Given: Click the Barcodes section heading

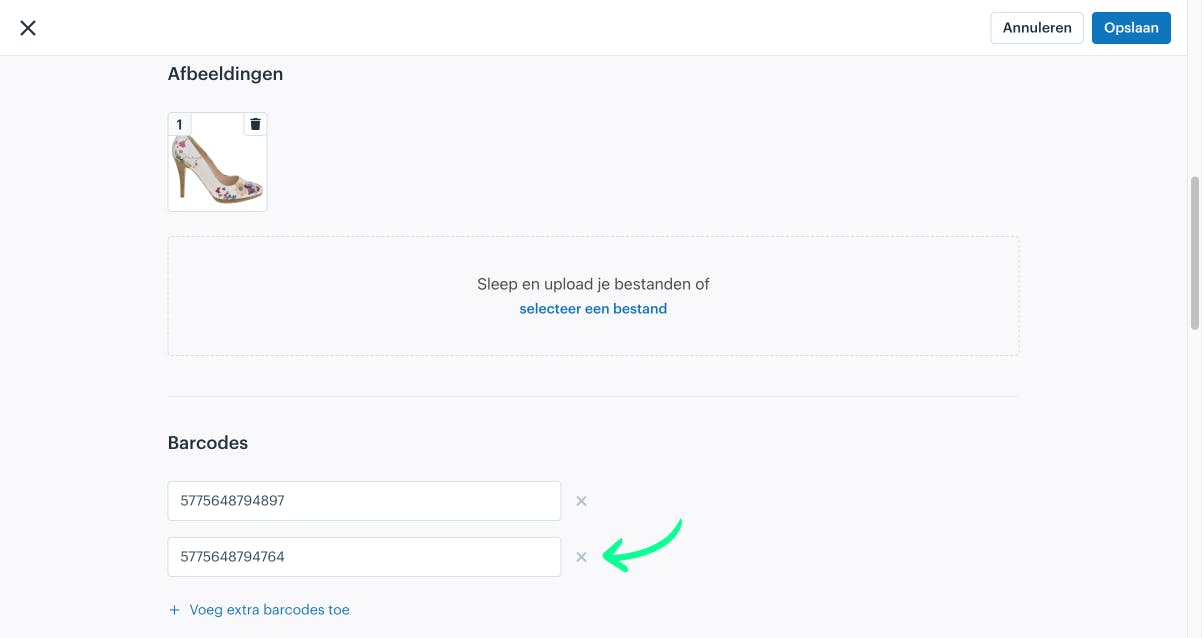Looking at the screenshot, I should [x=208, y=442].
